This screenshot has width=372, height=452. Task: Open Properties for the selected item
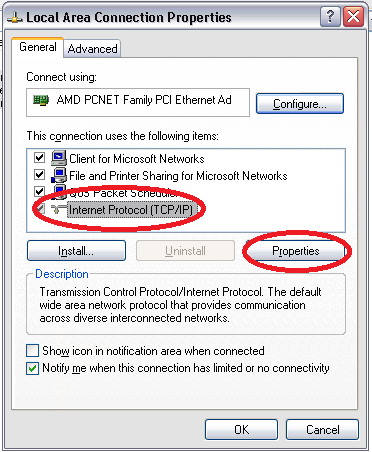[x=296, y=251]
